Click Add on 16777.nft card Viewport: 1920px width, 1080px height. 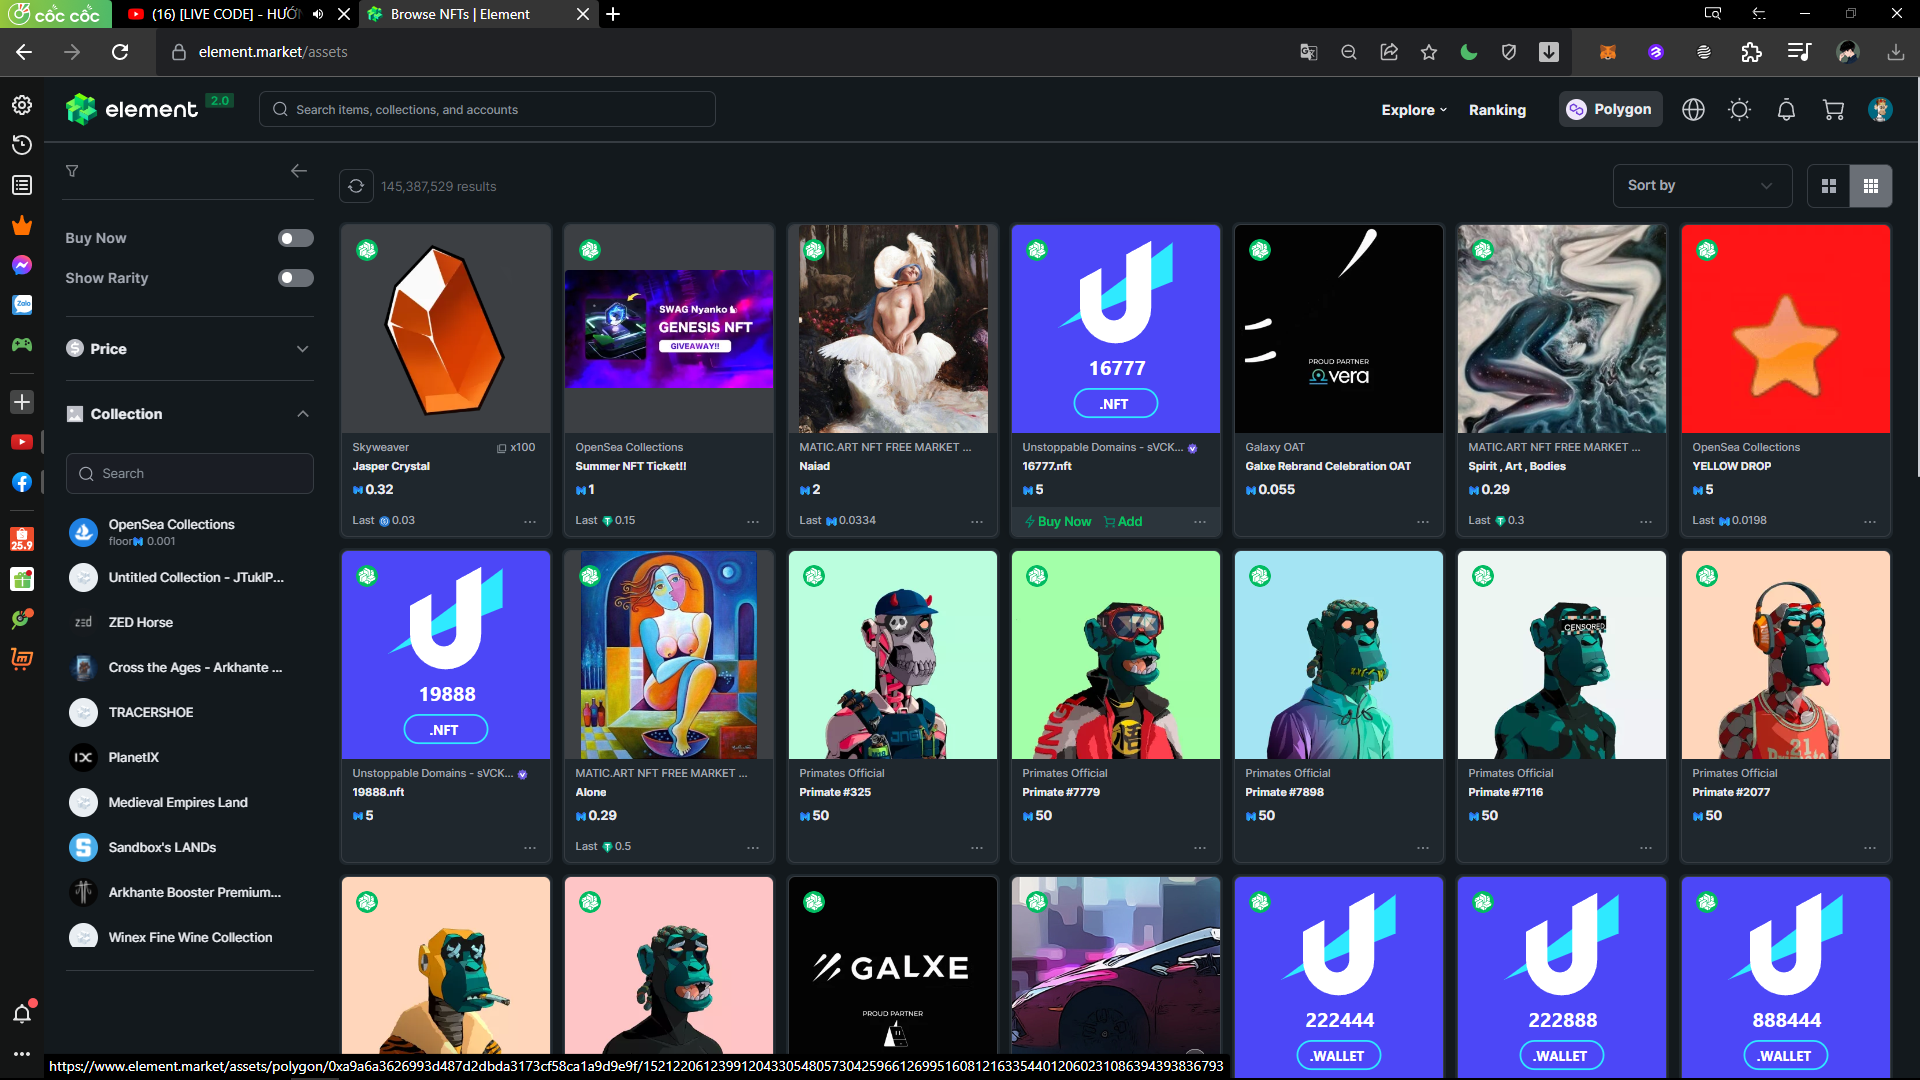(1123, 522)
